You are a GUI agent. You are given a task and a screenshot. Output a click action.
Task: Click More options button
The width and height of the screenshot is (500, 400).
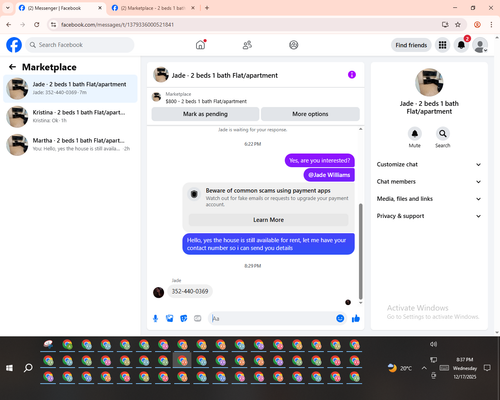pyautogui.click(x=310, y=114)
